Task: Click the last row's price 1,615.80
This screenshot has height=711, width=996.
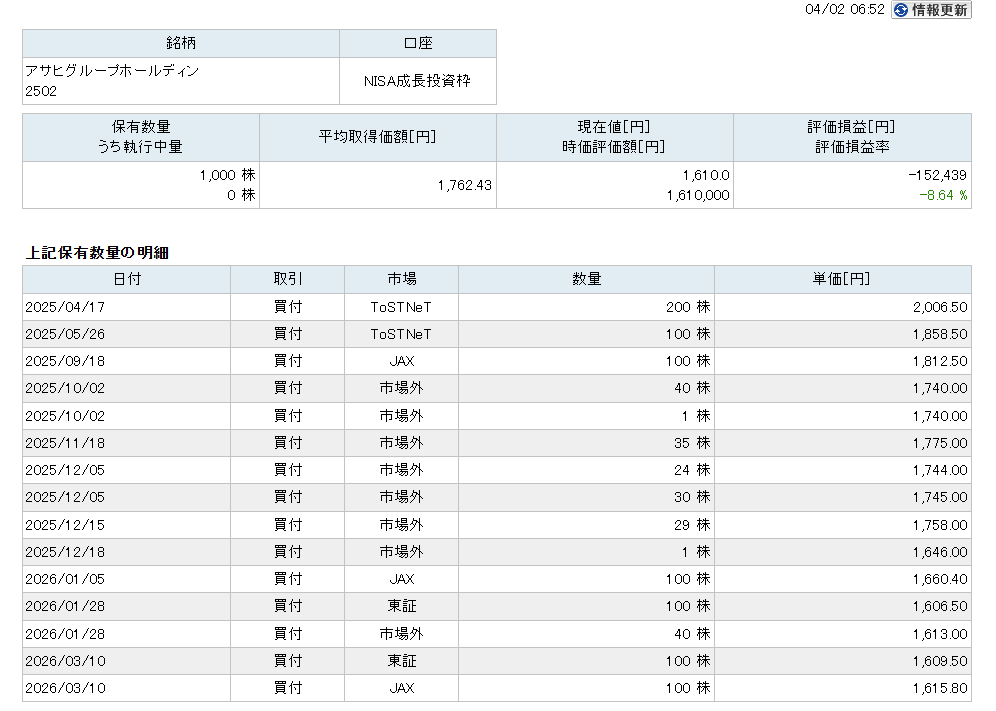Action: click(x=939, y=688)
